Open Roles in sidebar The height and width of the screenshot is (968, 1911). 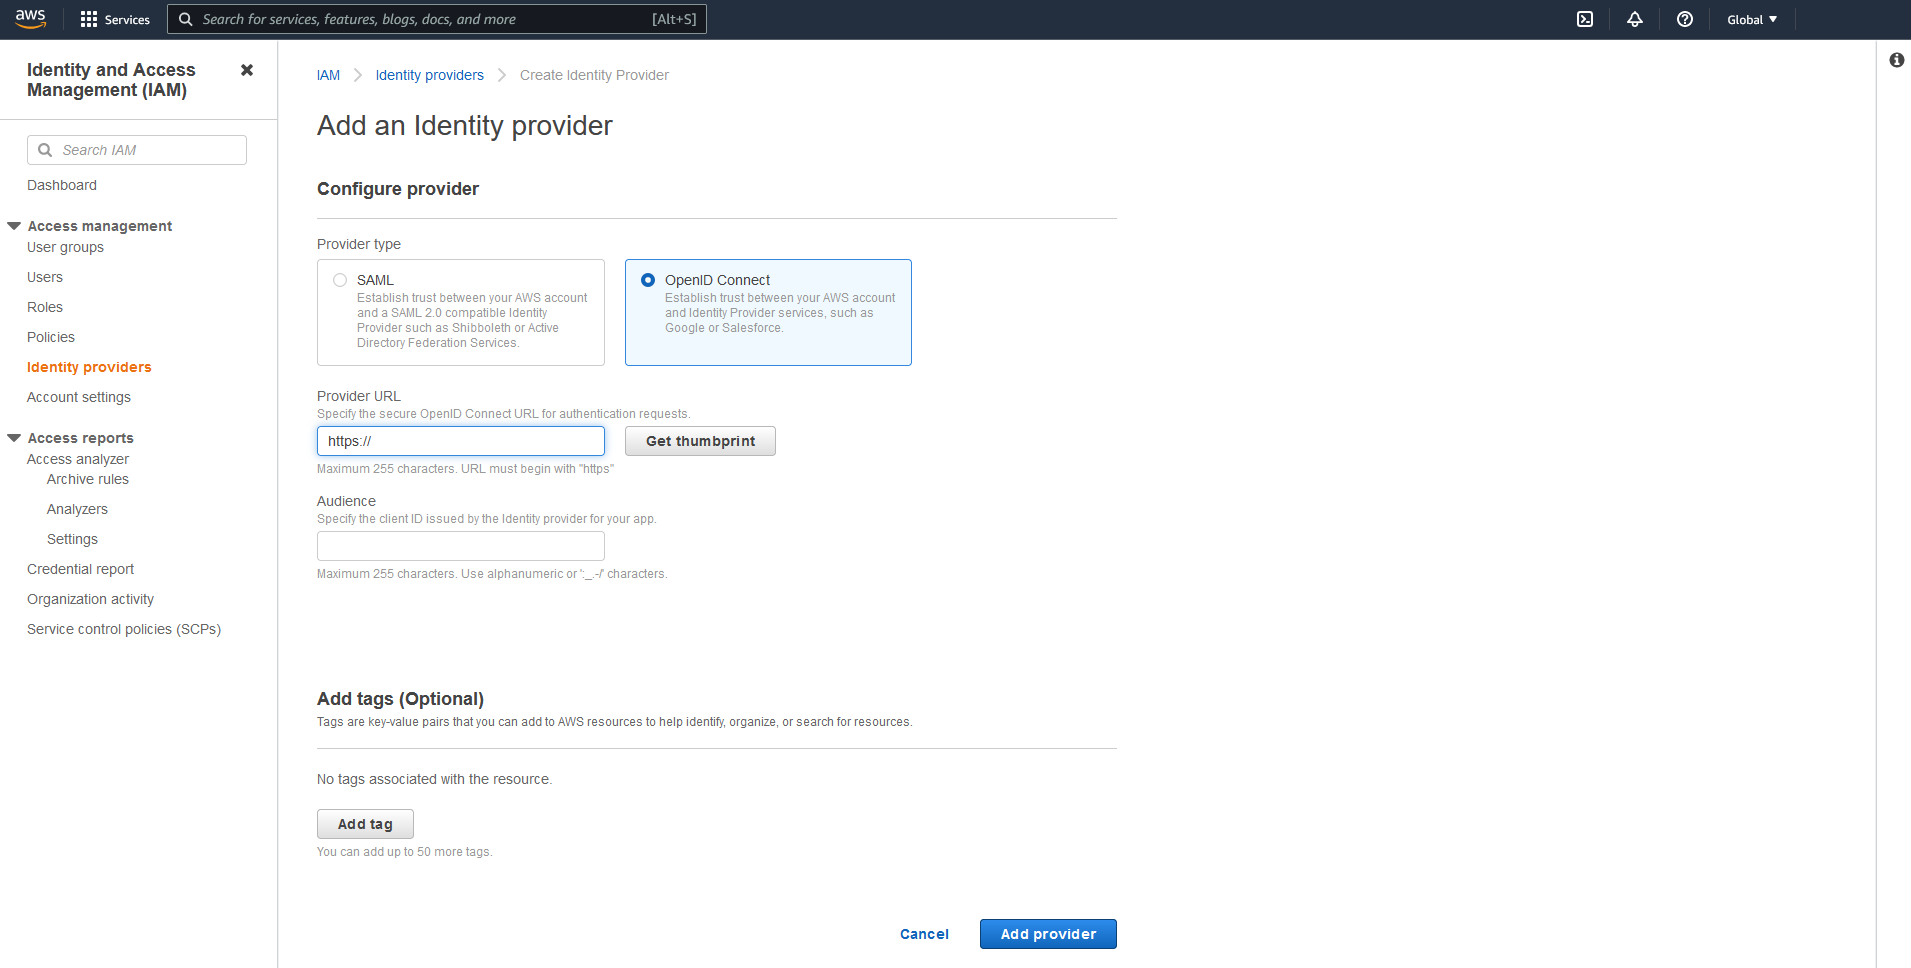(45, 307)
